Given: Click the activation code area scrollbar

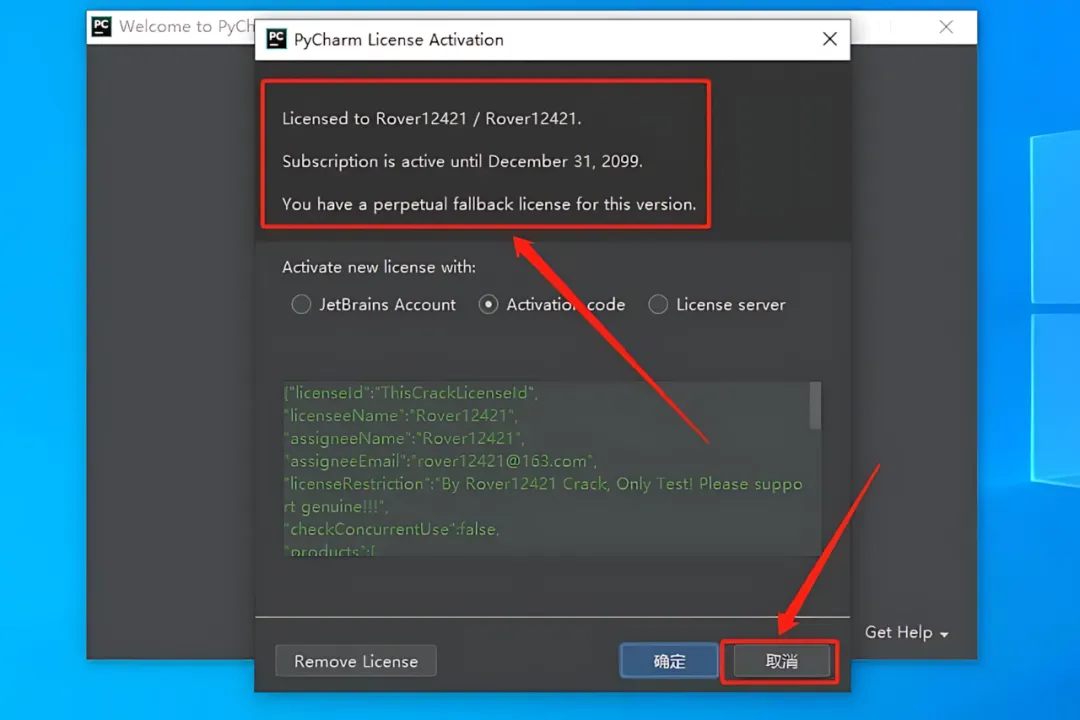Looking at the screenshot, I should click(816, 406).
